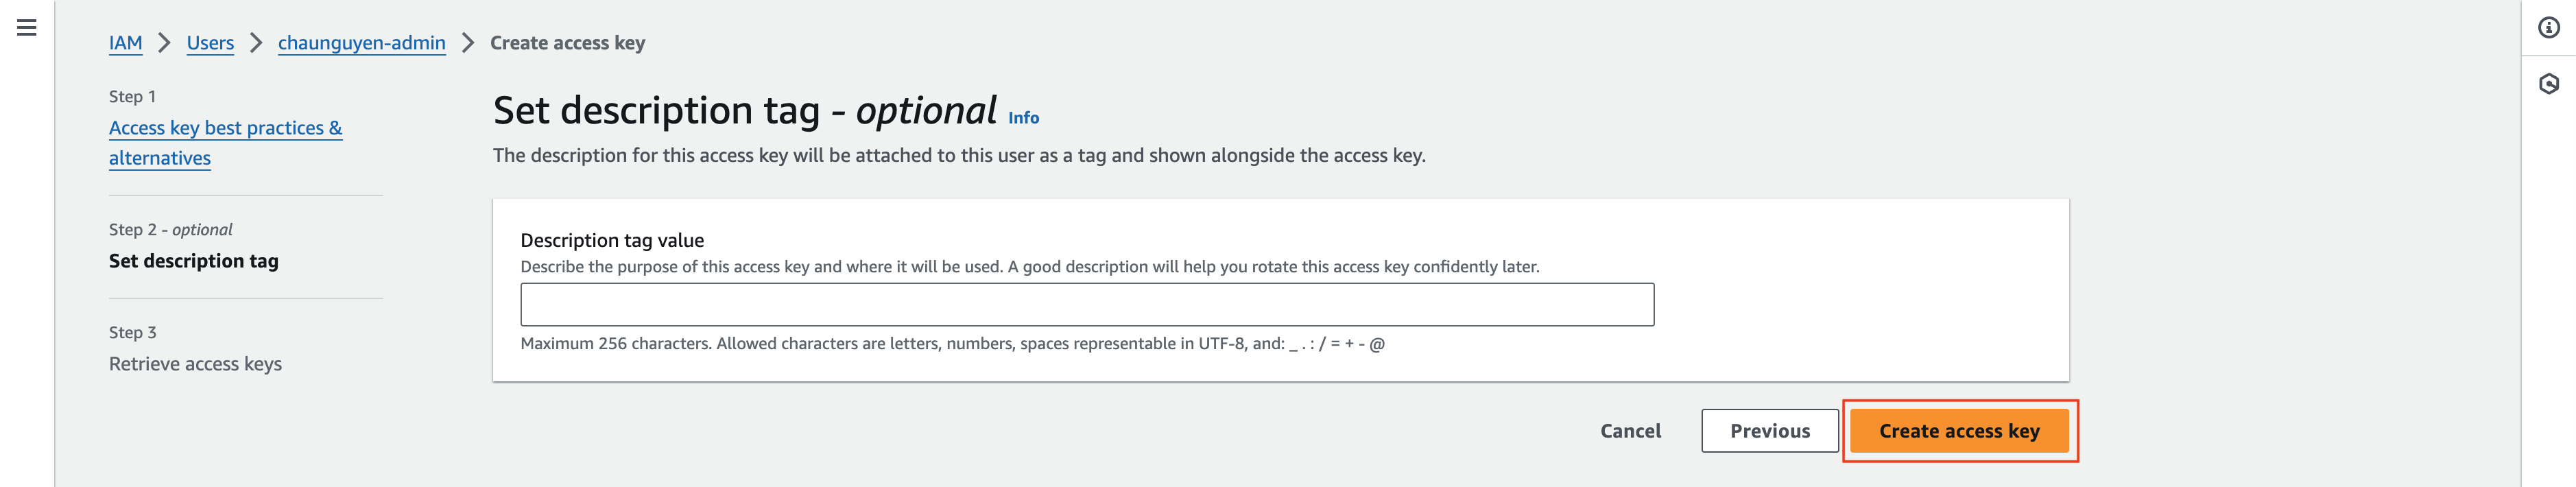Cancel the access key creation

1630,431
